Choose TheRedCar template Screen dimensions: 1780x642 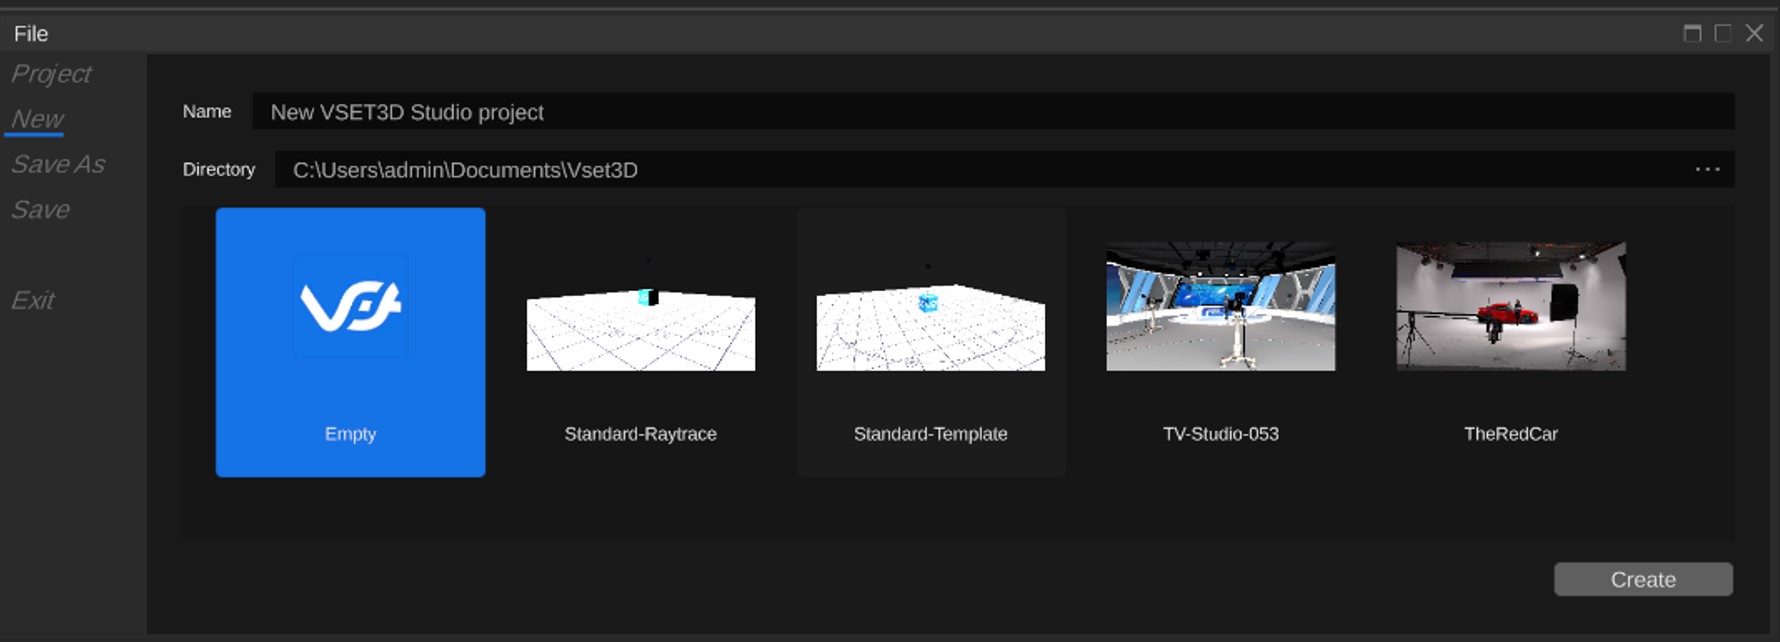coord(1510,342)
